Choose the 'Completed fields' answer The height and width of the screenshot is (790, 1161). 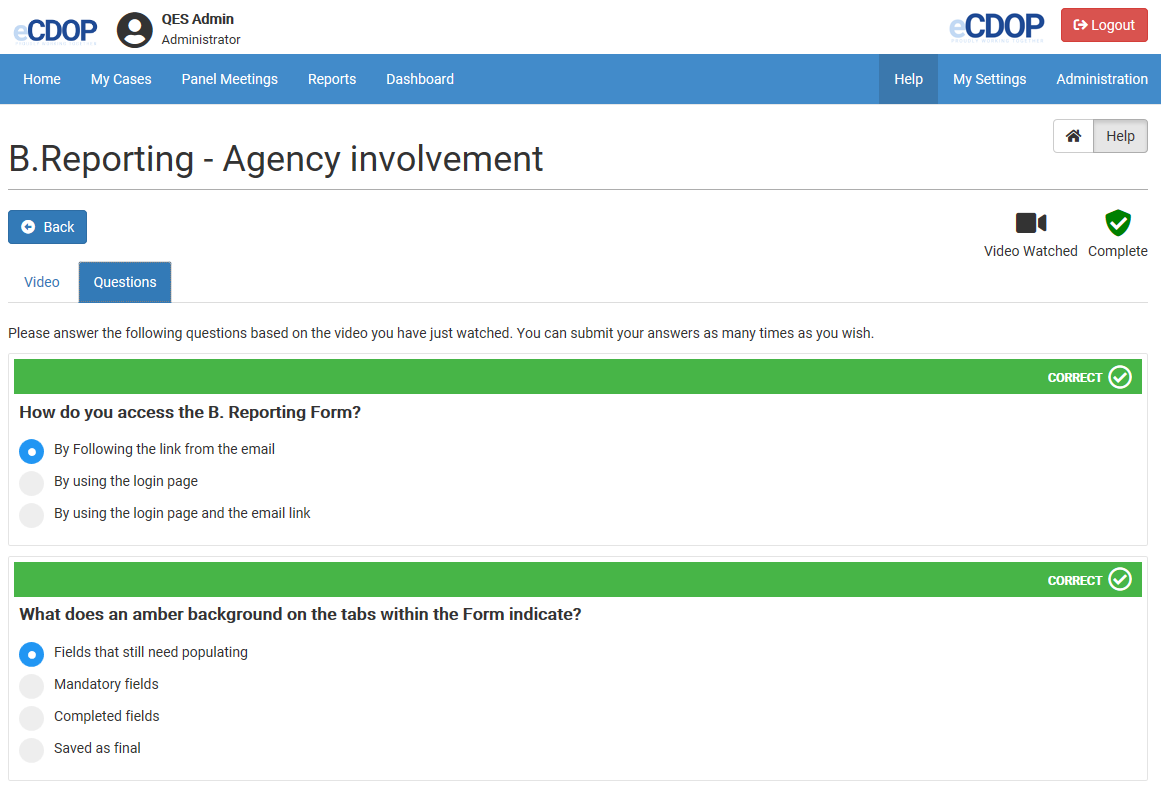pyautogui.click(x=32, y=718)
